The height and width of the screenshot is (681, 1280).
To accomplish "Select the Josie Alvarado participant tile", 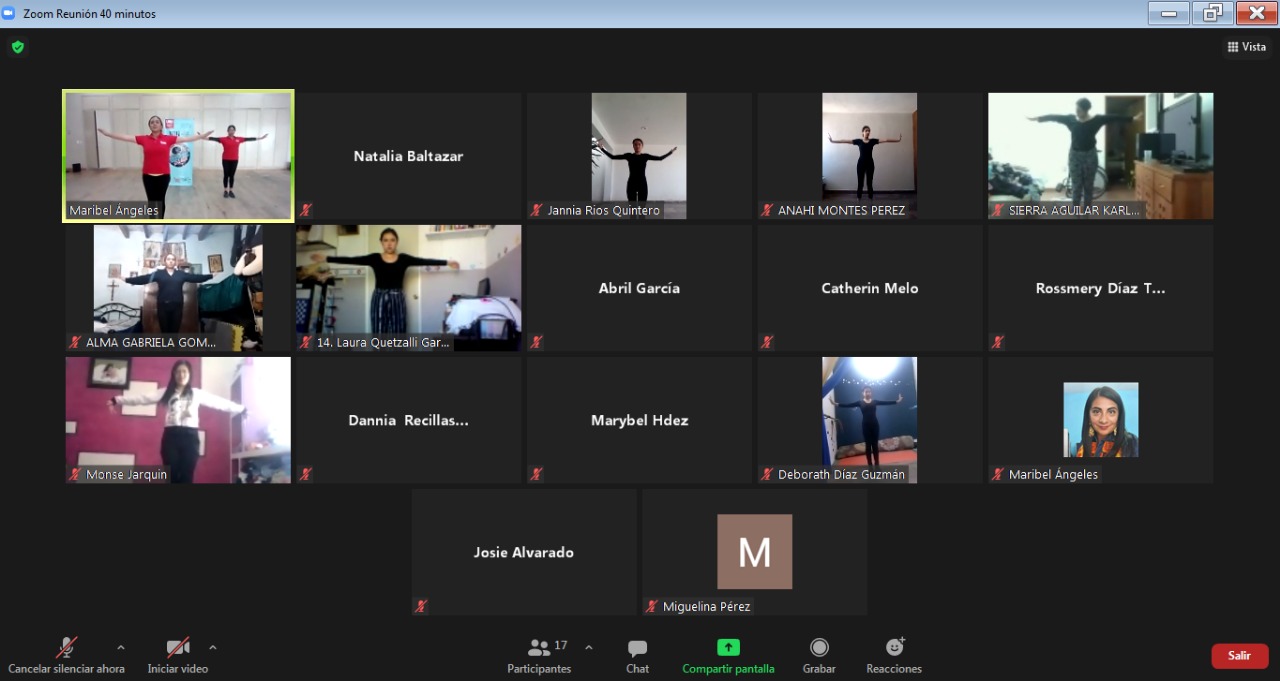I will coord(523,551).
